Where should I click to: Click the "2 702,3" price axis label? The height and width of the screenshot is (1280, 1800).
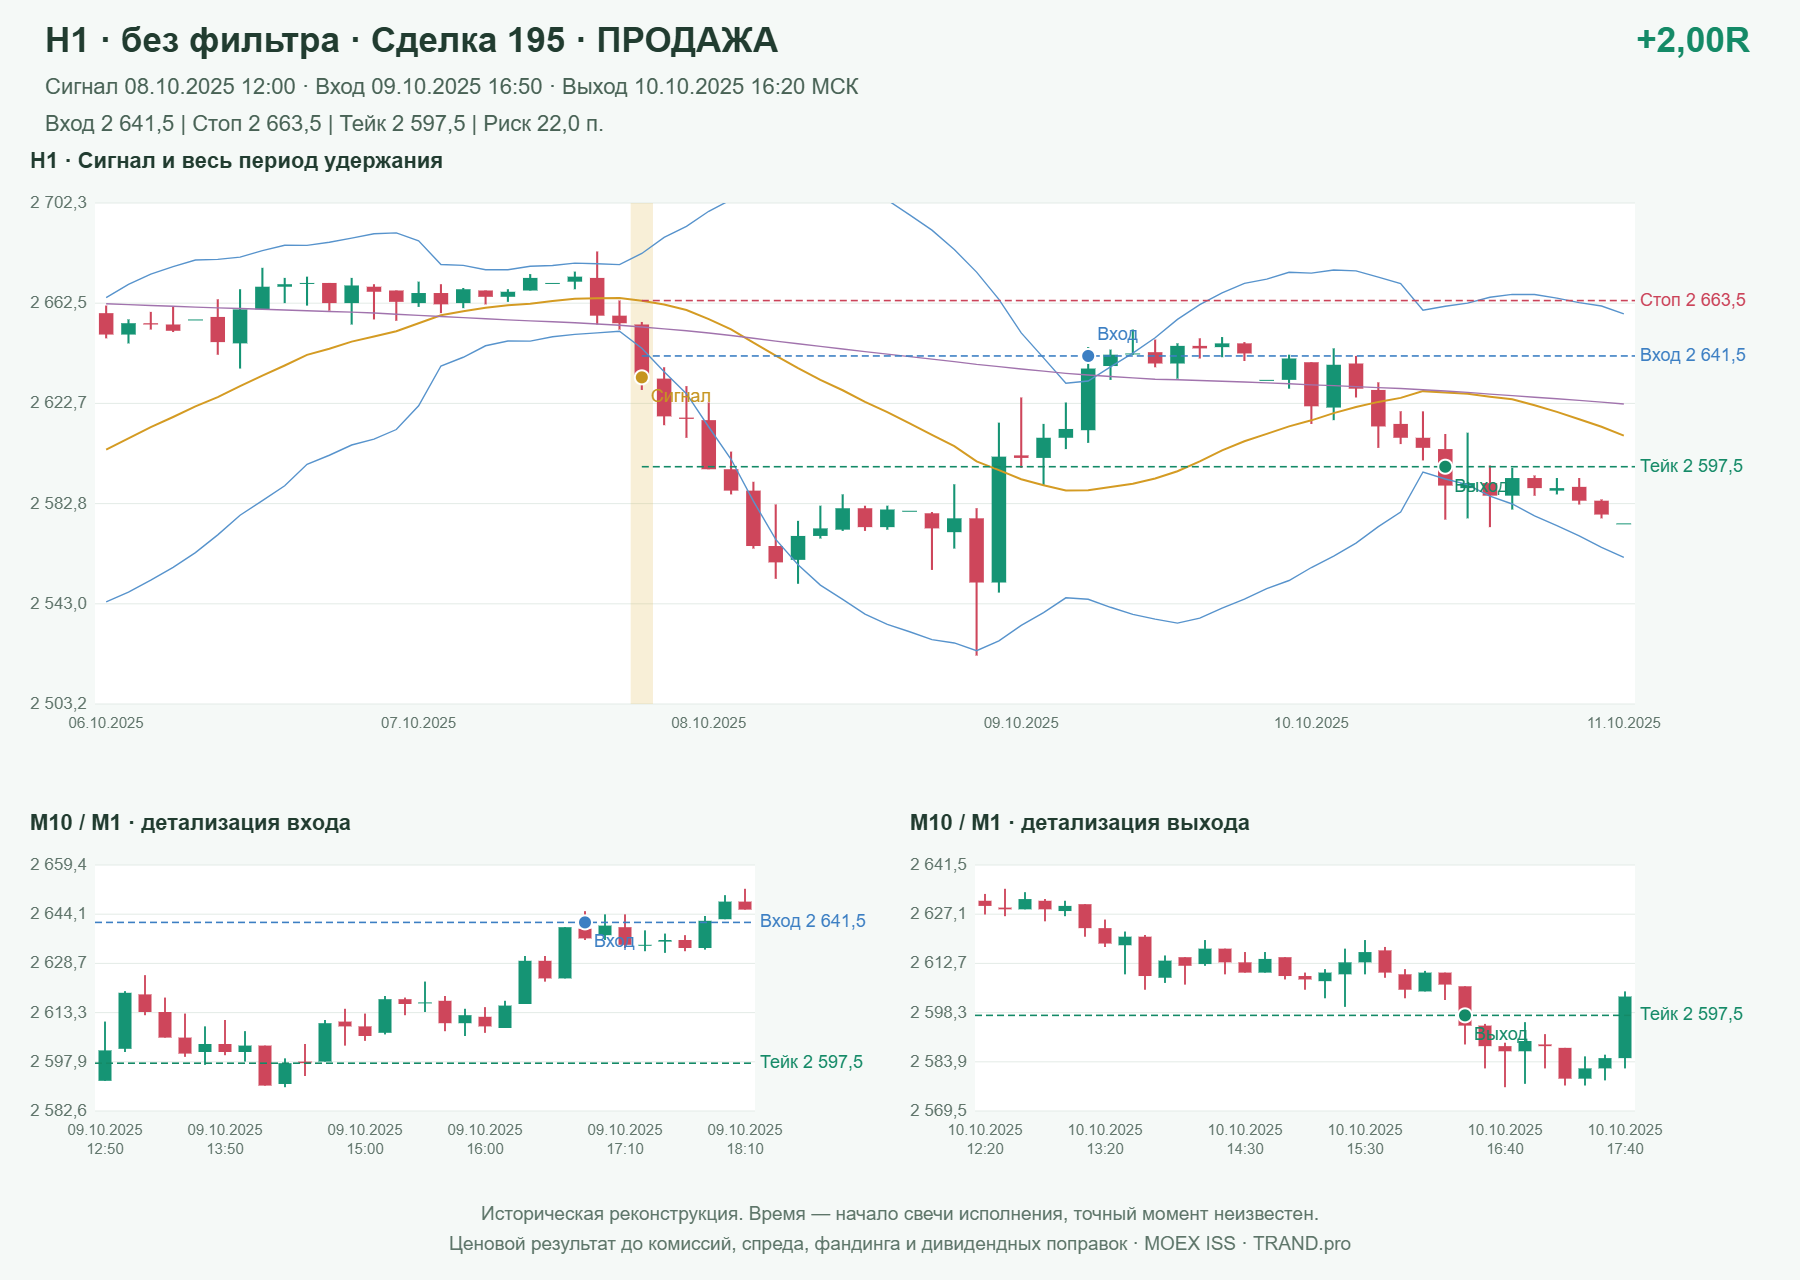point(58,203)
